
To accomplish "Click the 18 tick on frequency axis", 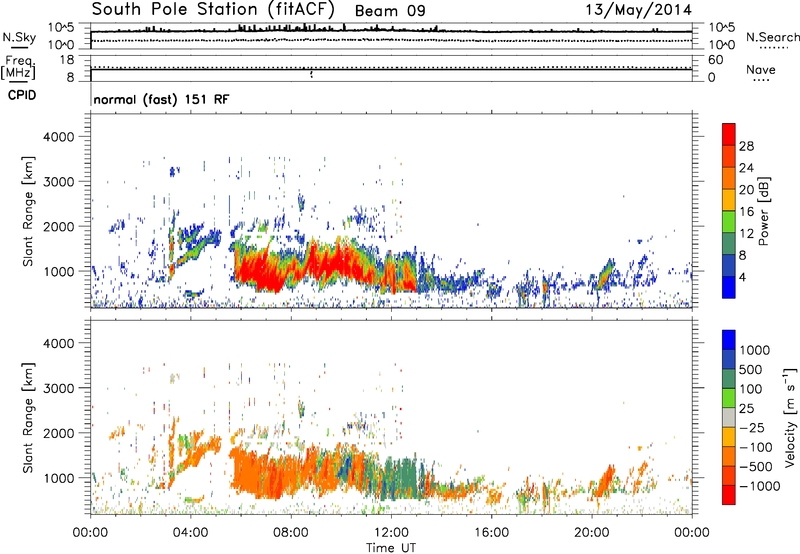I will (67, 60).
